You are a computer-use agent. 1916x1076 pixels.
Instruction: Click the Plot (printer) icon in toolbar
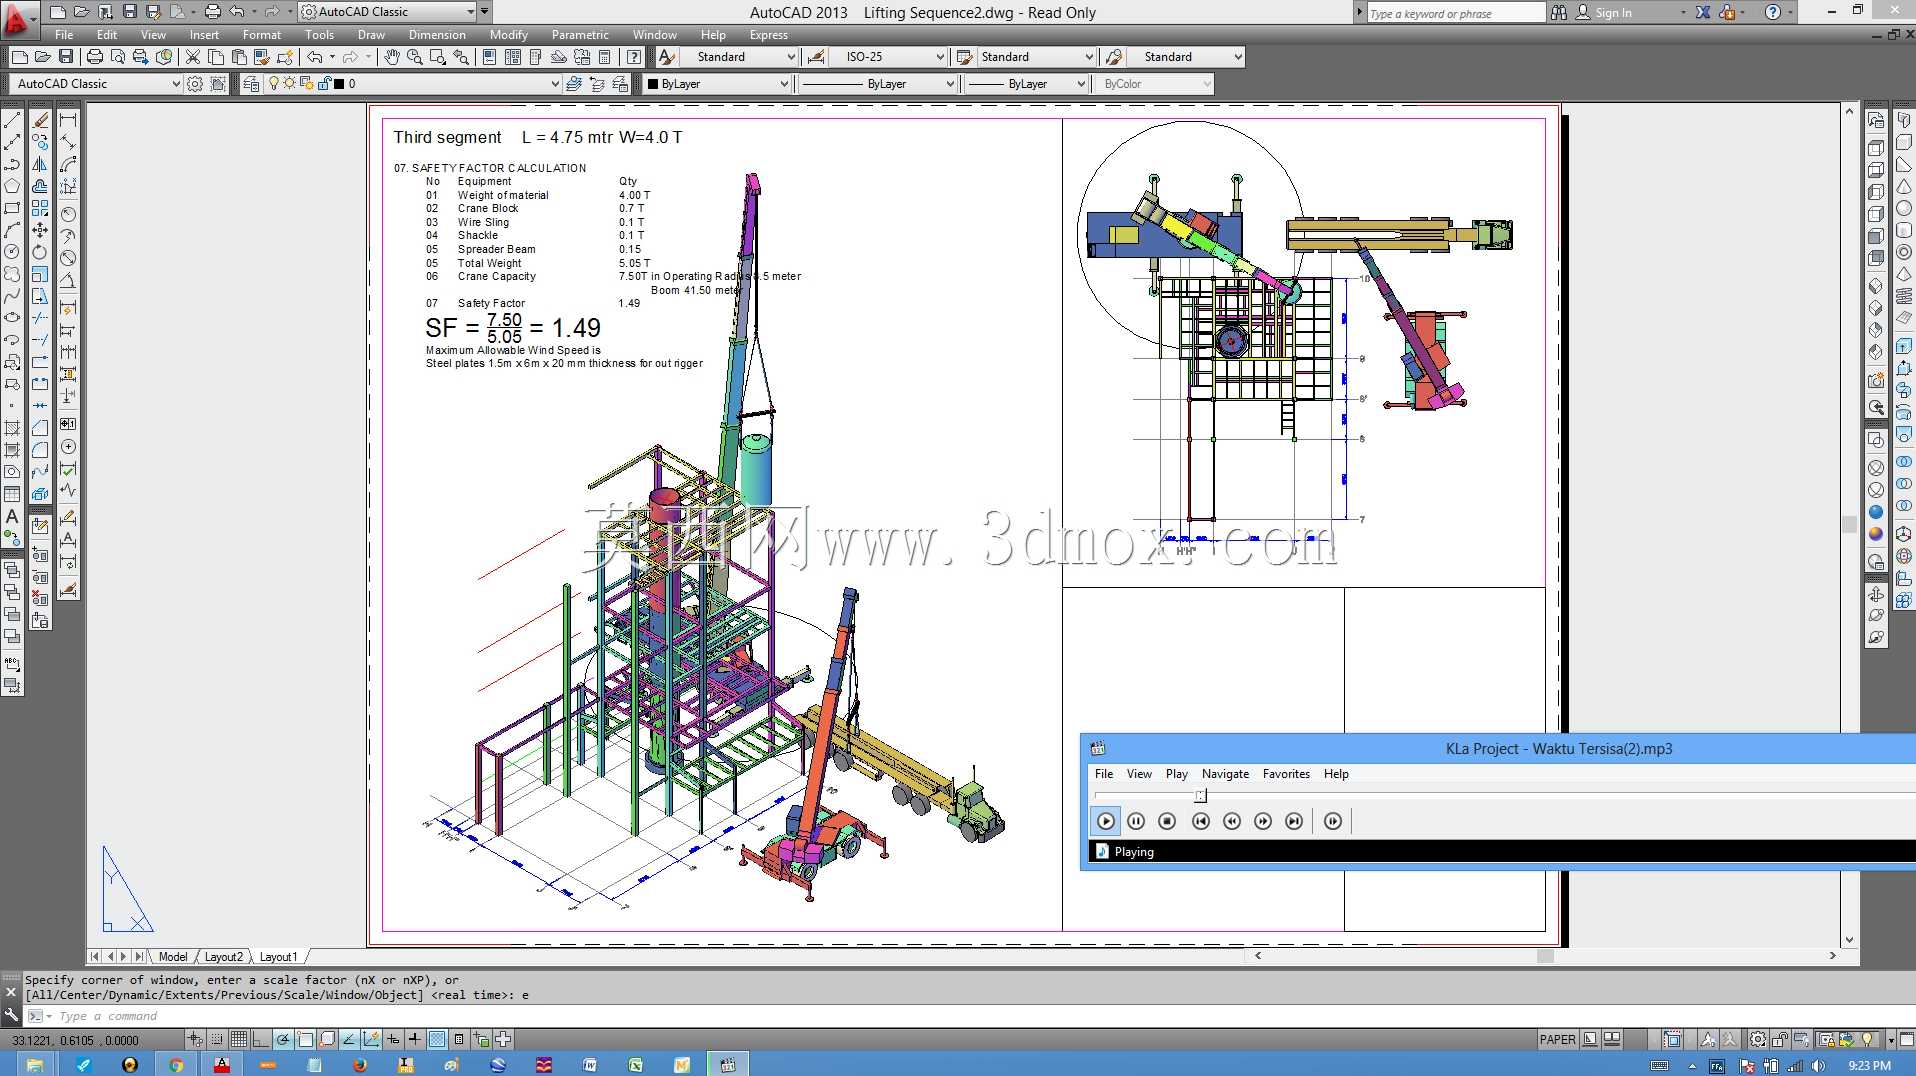[x=95, y=57]
